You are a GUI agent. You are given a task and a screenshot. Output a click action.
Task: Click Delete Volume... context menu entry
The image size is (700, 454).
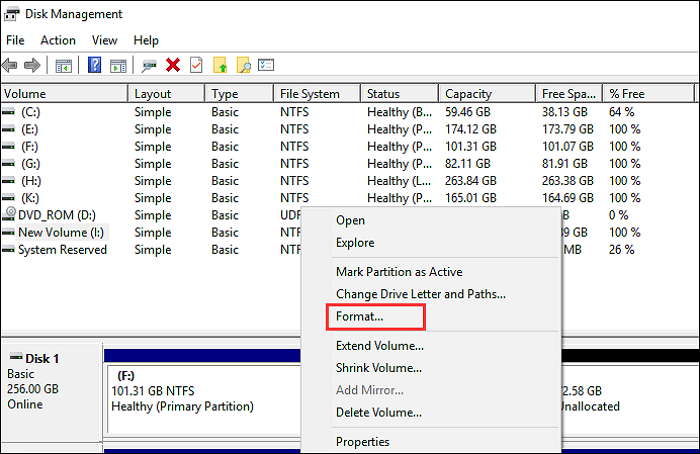tap(378, 411)
